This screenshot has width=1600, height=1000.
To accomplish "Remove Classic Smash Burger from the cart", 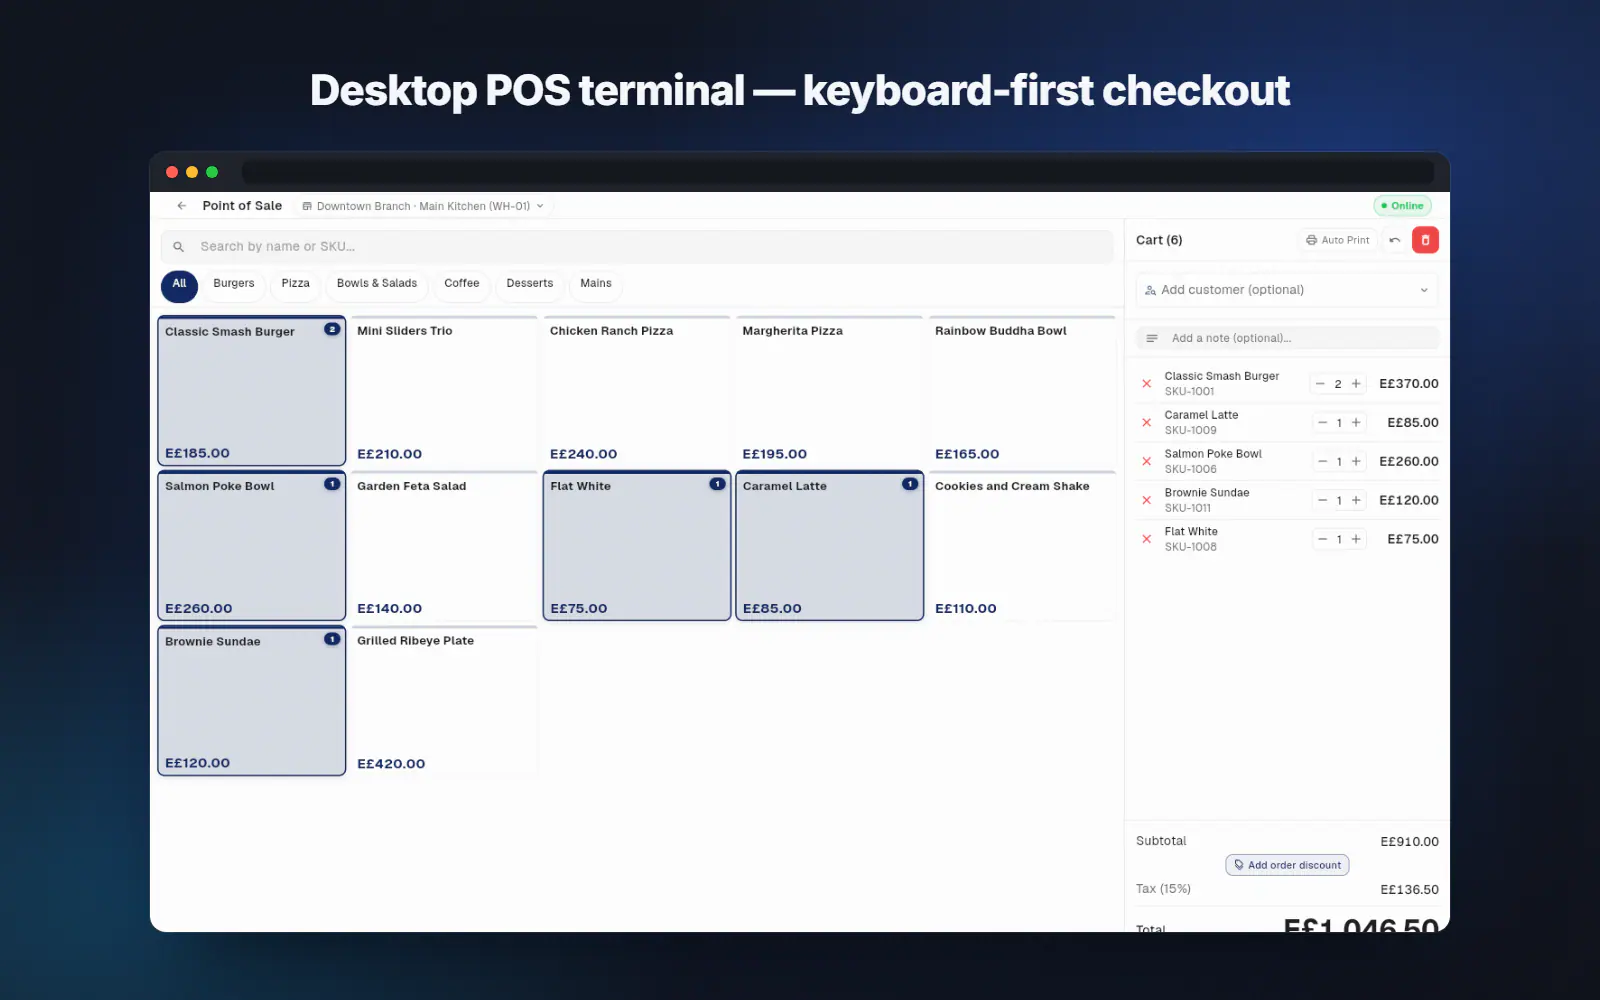I will [x=1147, y=384].
